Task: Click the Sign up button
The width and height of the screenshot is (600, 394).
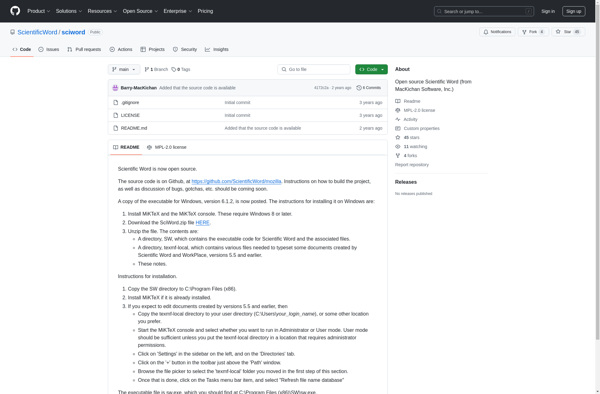Action: [573, 11]
